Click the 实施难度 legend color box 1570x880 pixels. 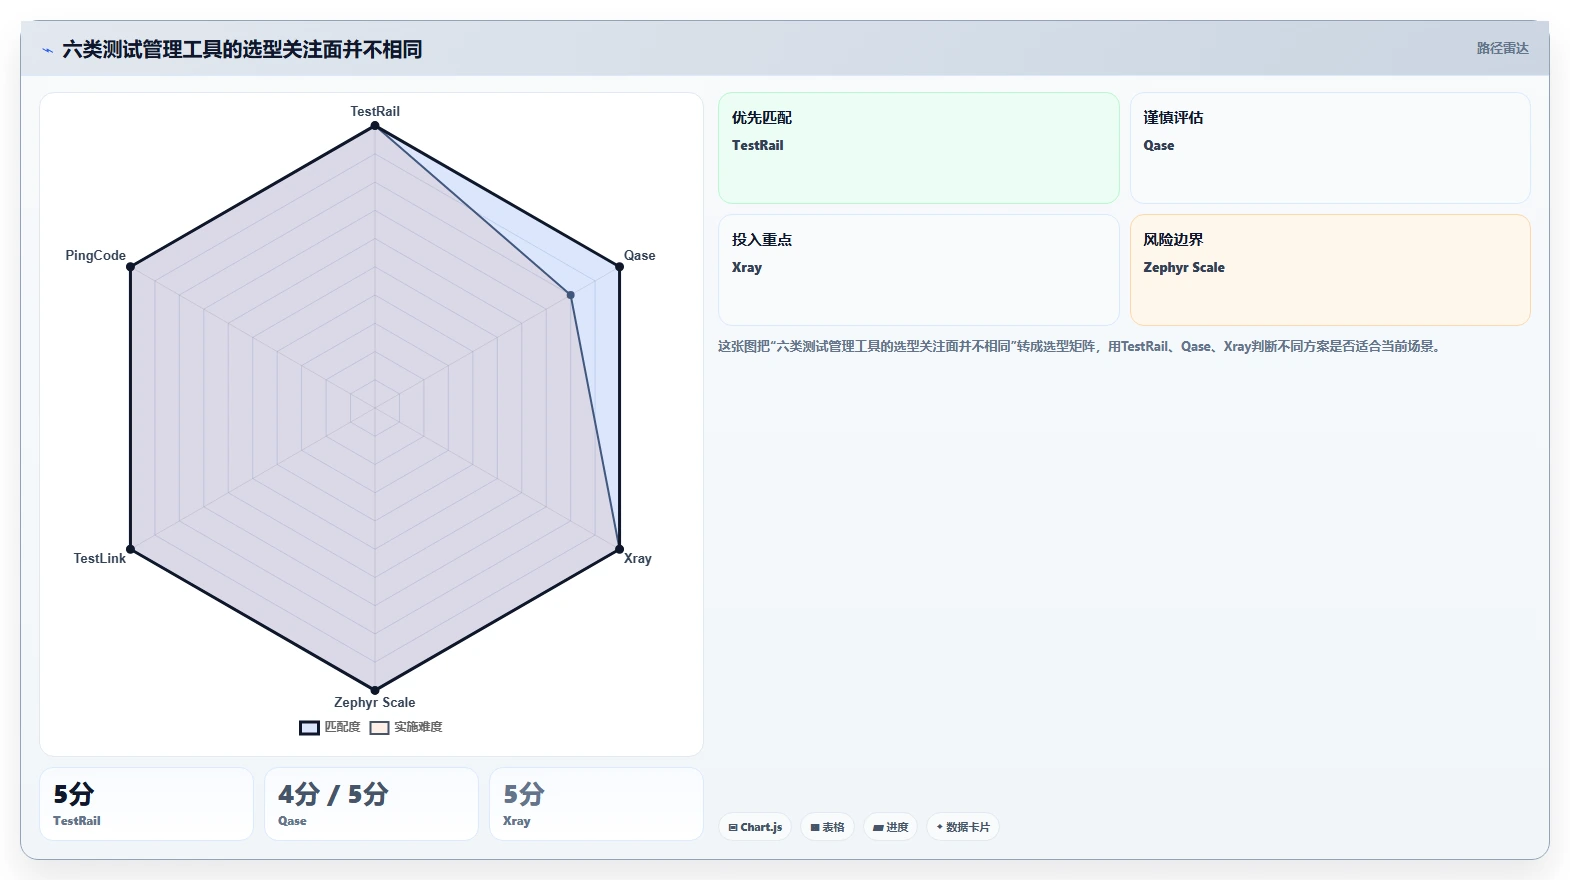(x=379, y=728)
